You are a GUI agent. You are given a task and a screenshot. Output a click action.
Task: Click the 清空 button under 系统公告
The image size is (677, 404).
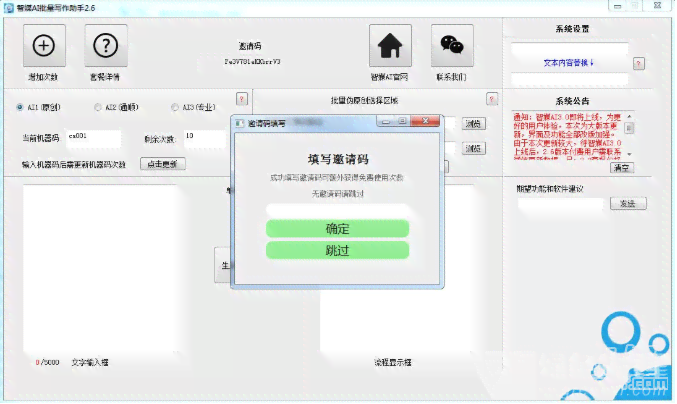pyautogui.click(x=622, y=167)
